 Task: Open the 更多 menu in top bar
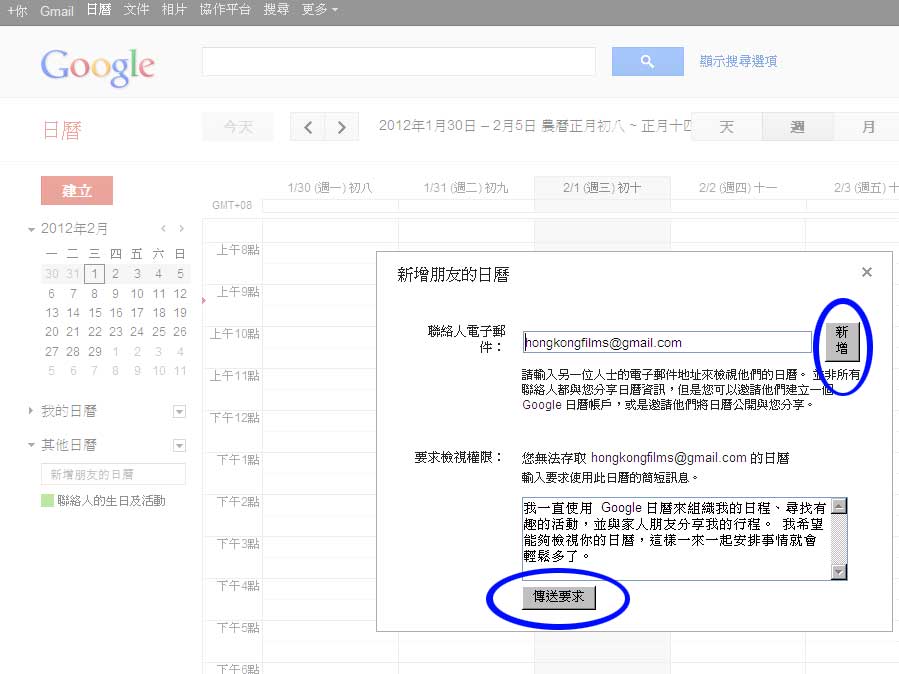pyautogui.click(x=320, y=9)
